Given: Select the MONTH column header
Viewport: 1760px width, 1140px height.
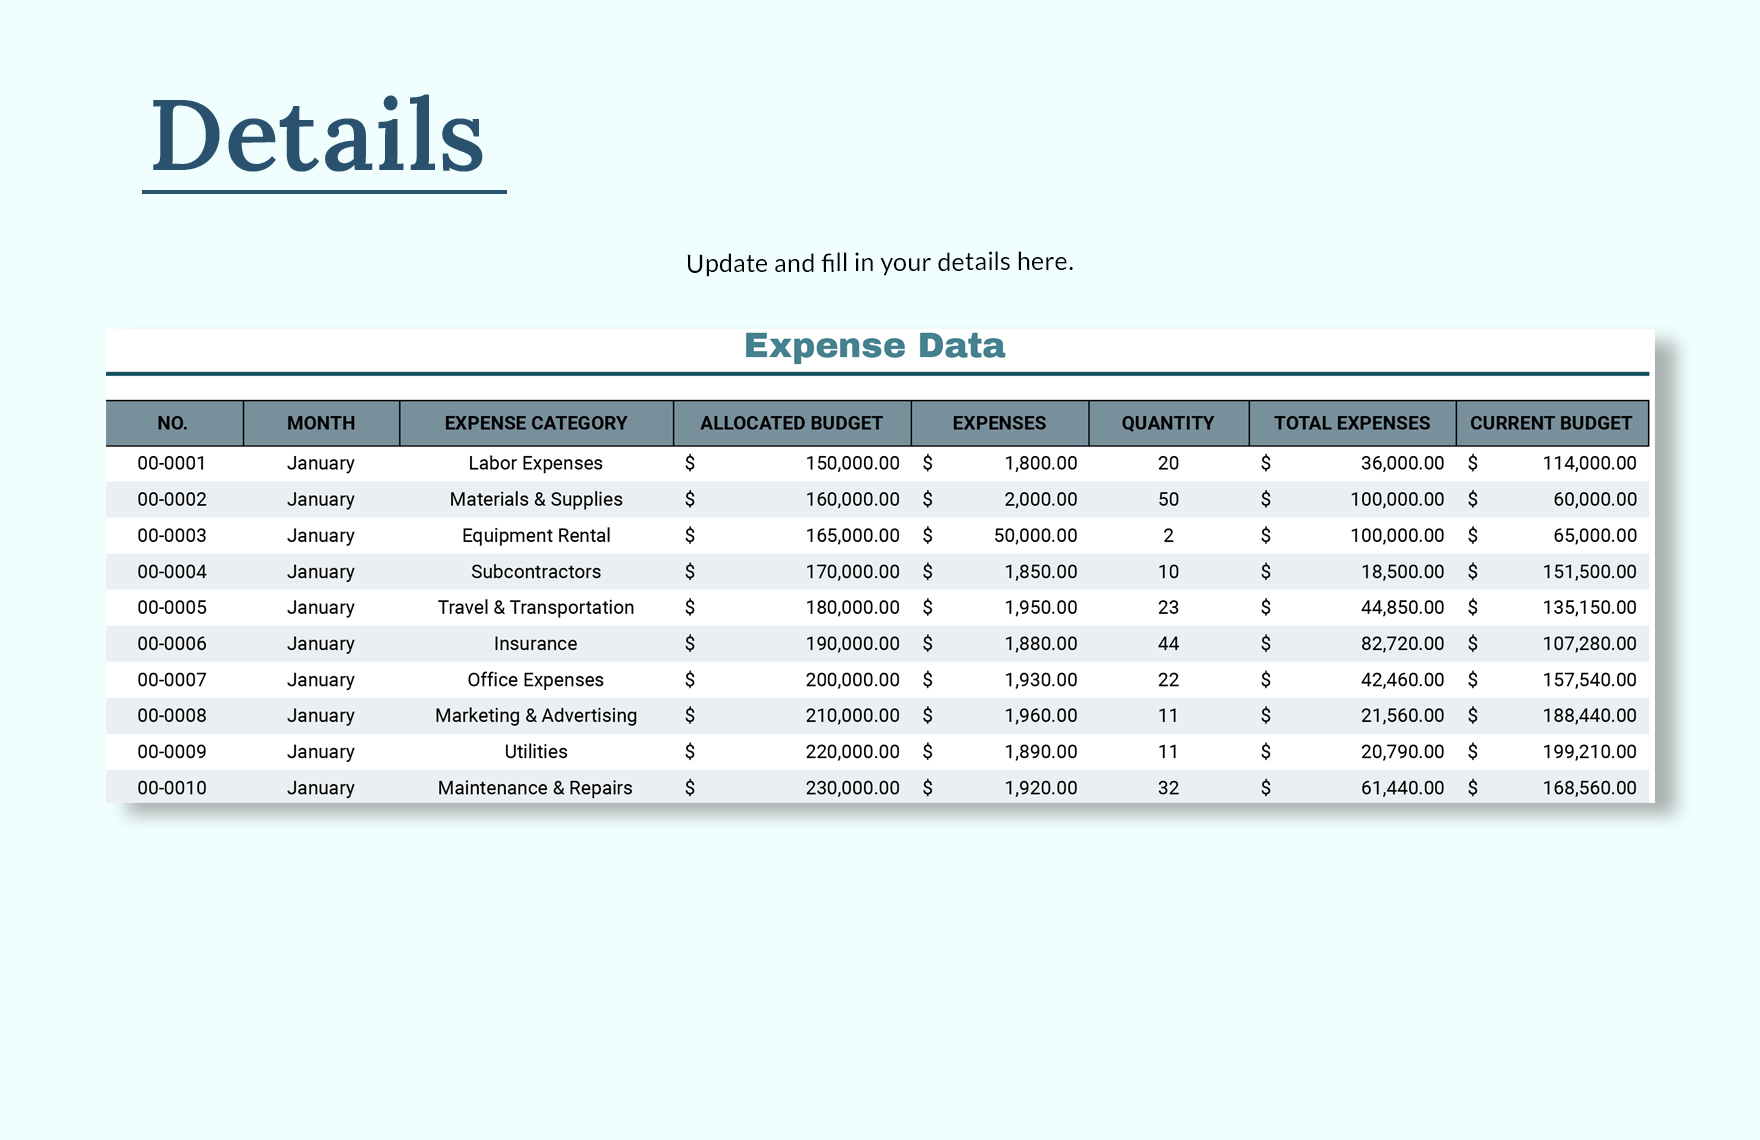Looking at the screenshot, I should click(320, 422).
